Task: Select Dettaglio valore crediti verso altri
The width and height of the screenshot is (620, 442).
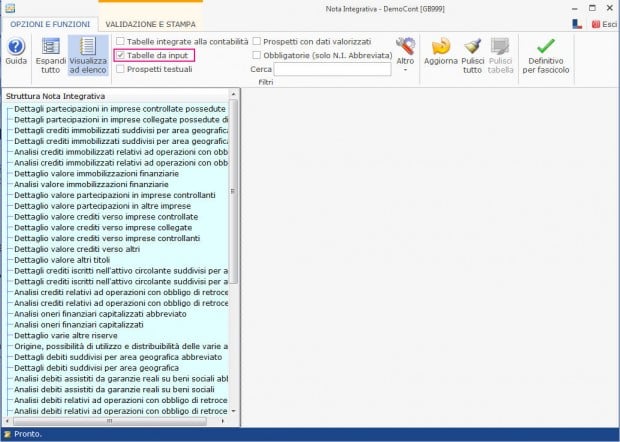Action: tap(77, 249)
